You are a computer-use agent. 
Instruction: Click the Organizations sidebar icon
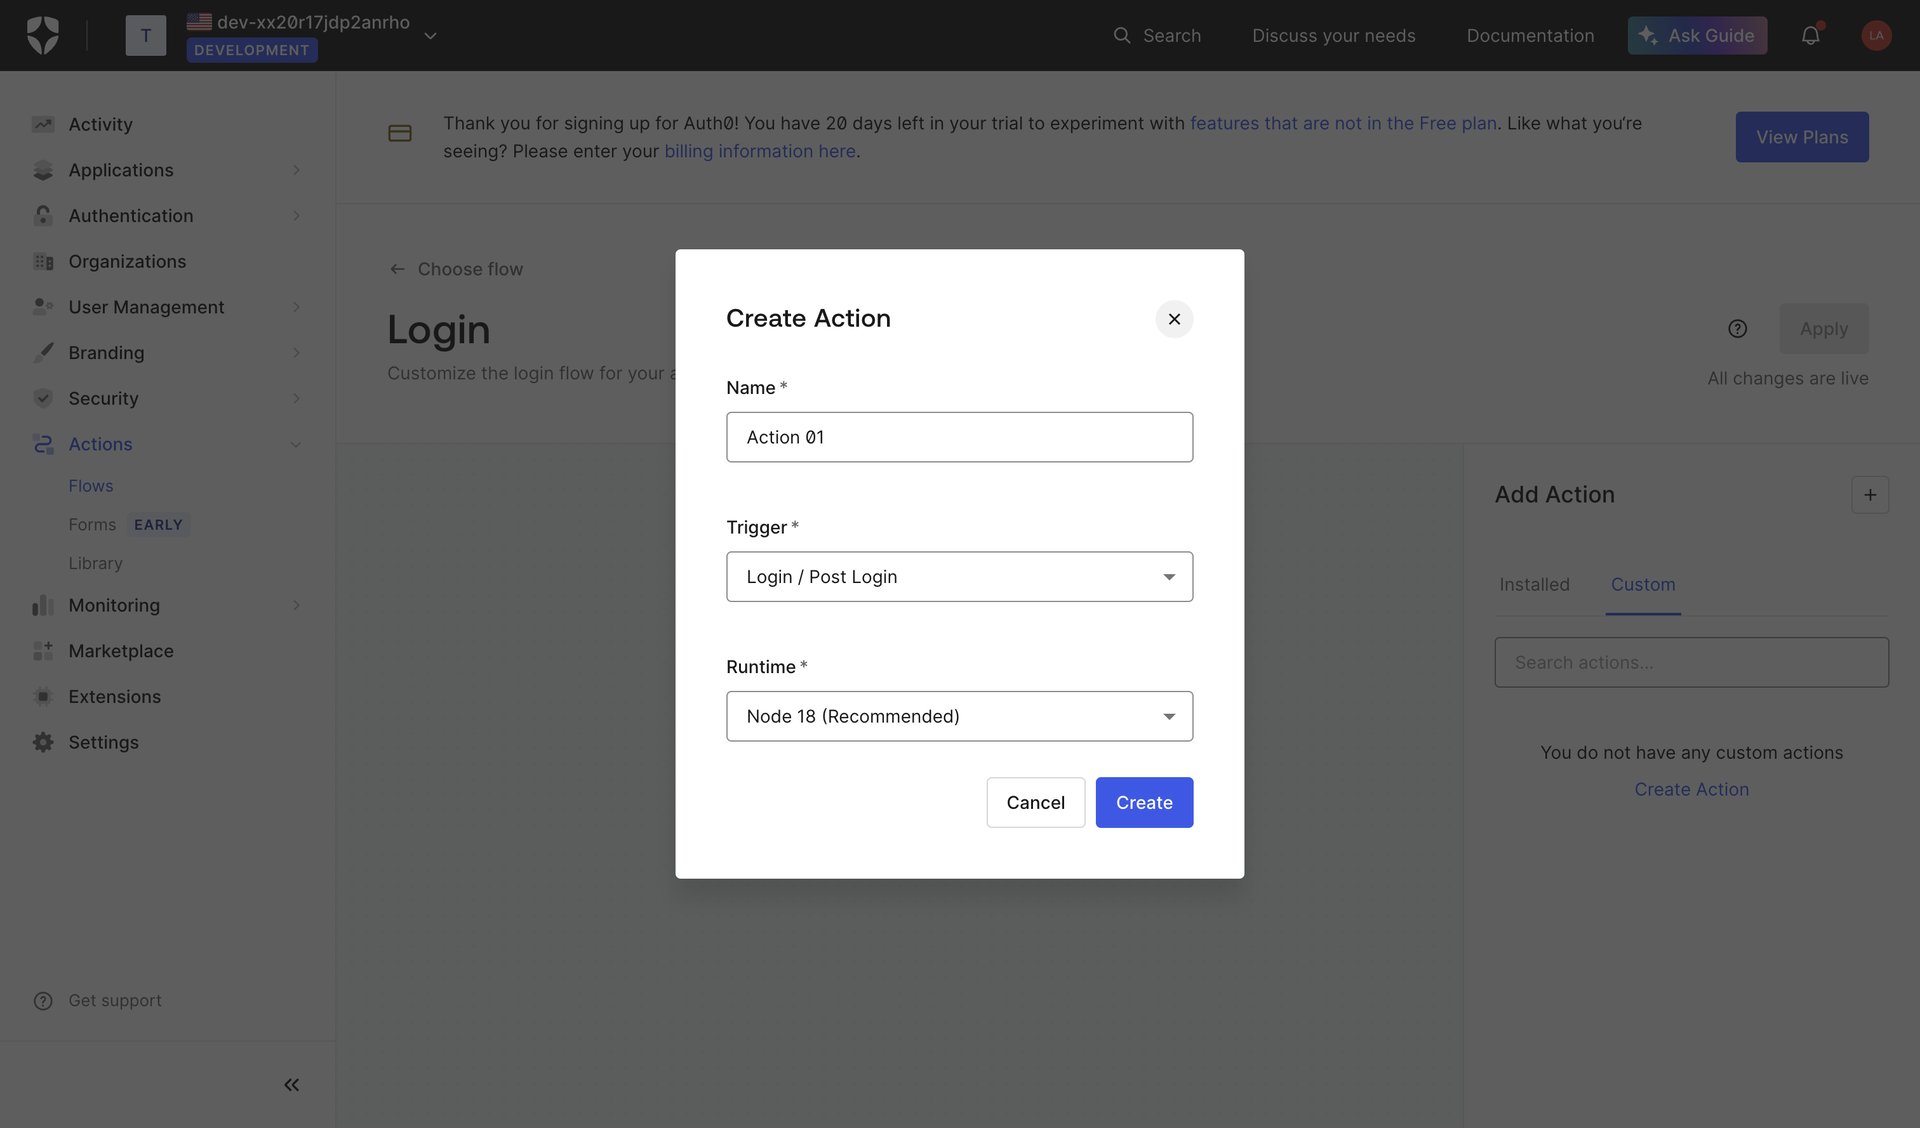click(43, 261)
